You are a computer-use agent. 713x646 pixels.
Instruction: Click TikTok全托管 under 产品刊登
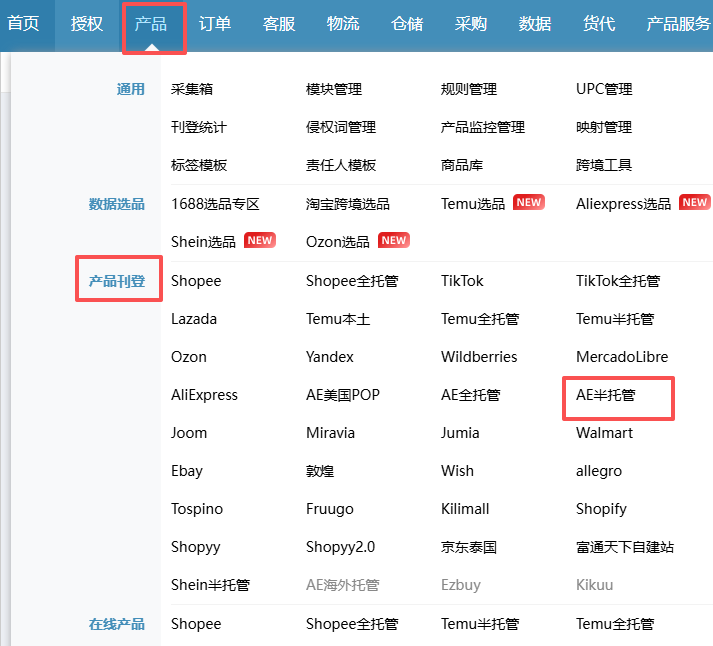(617, 281)
